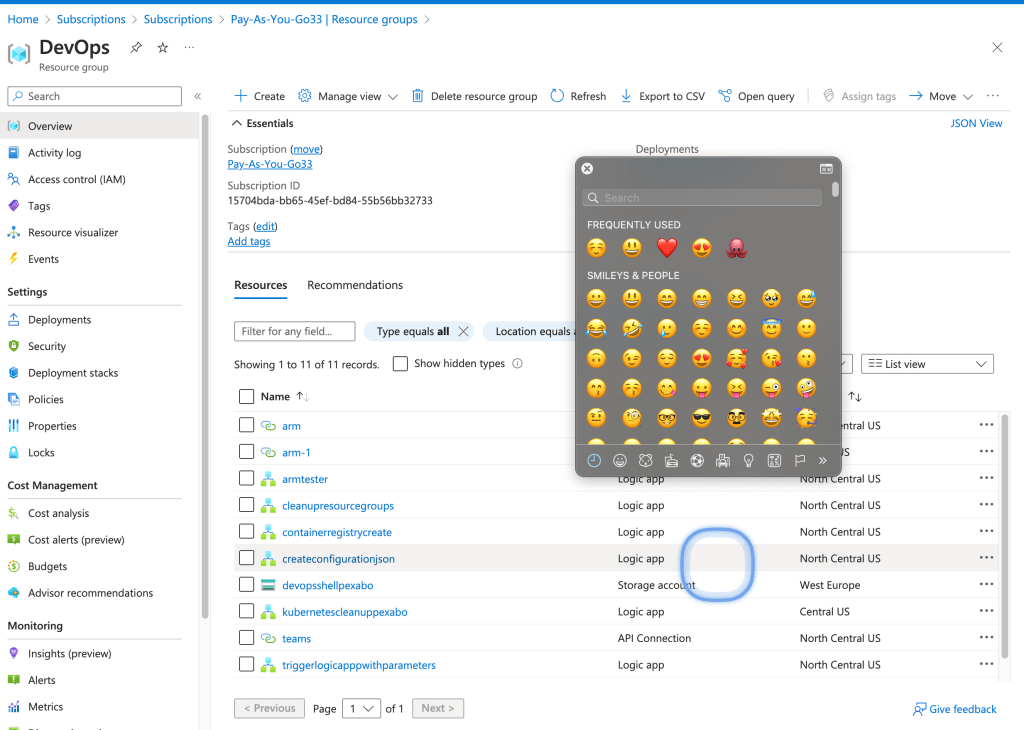The height and width of the screenshot is (730, 1024).
Task: Switch to the Recommendations tab
Action: click(355, 285)
